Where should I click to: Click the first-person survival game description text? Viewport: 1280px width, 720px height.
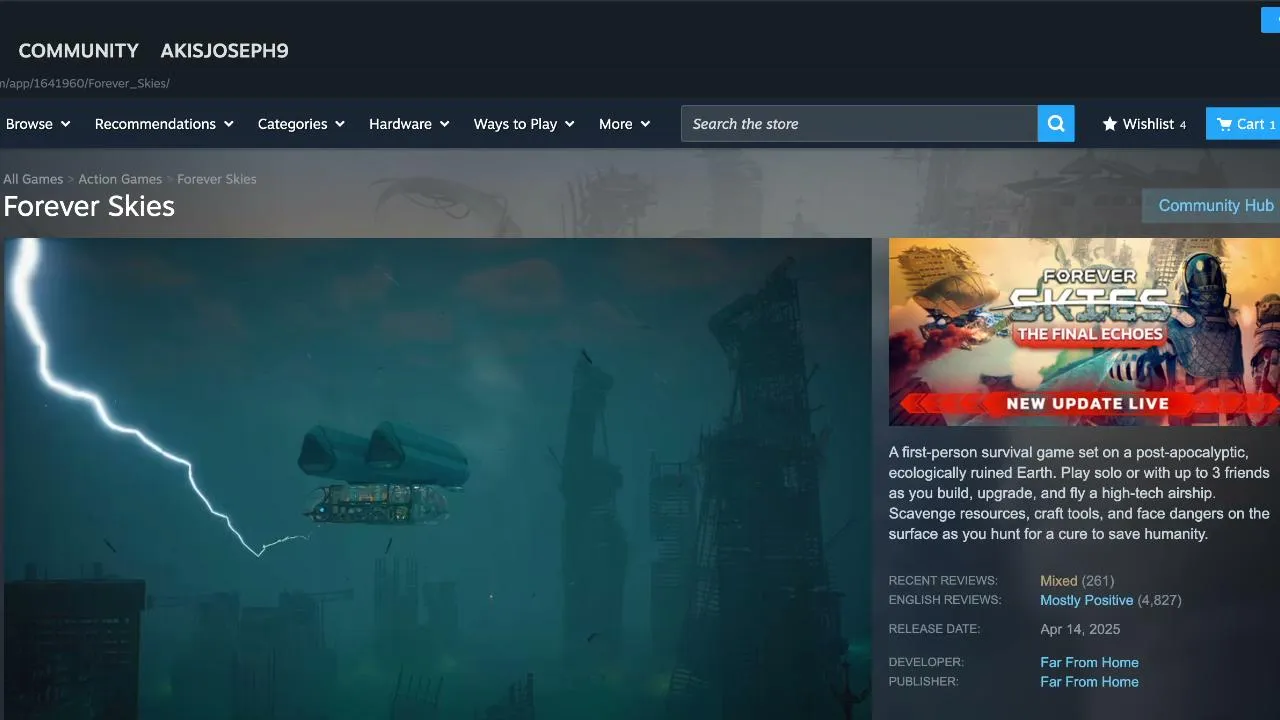[1079, 493]
